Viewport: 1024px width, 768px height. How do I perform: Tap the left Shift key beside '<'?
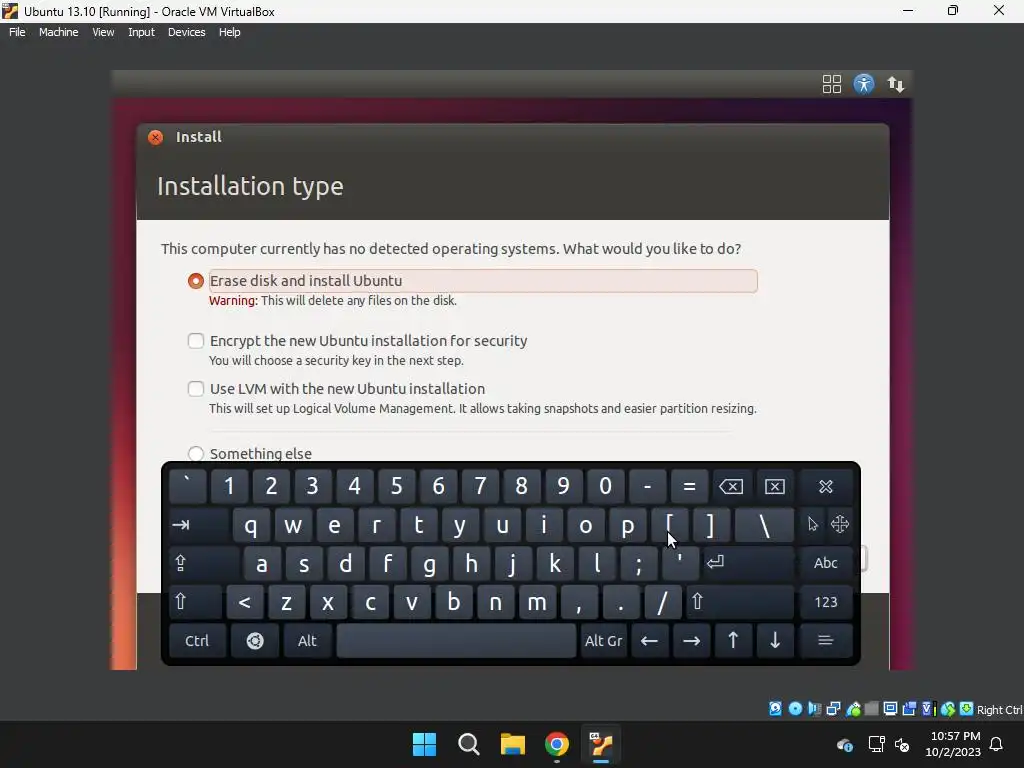[195, 602]
